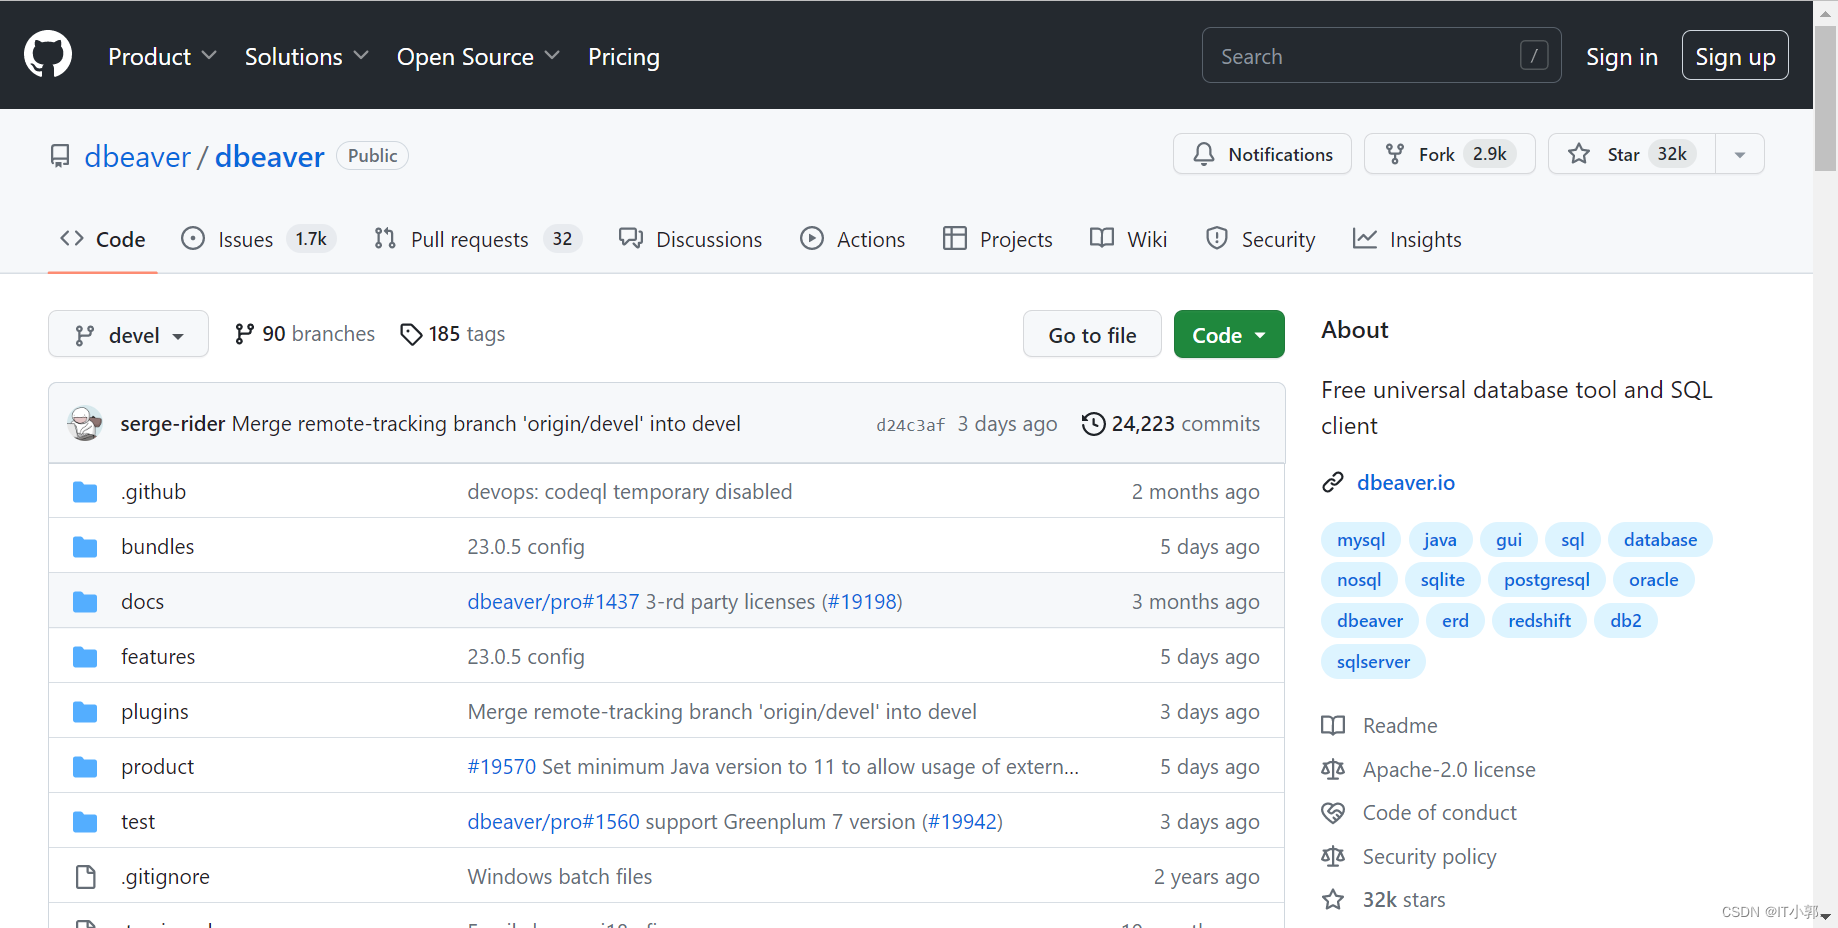Open the devel branch selector dropdown

click(128, 334)
